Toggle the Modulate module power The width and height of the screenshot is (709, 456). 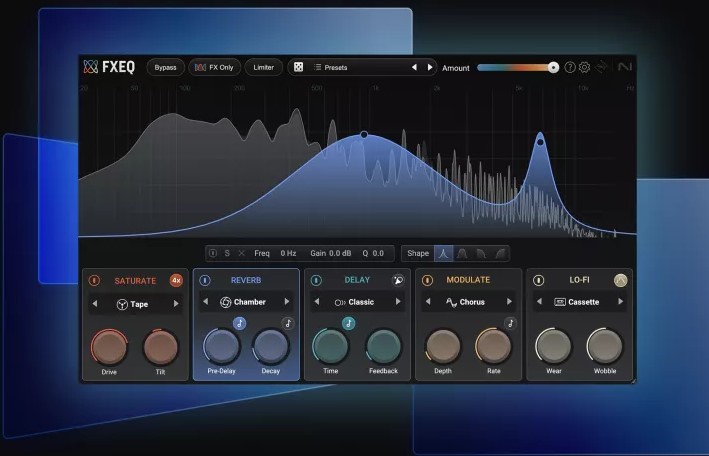coord(427,280)
